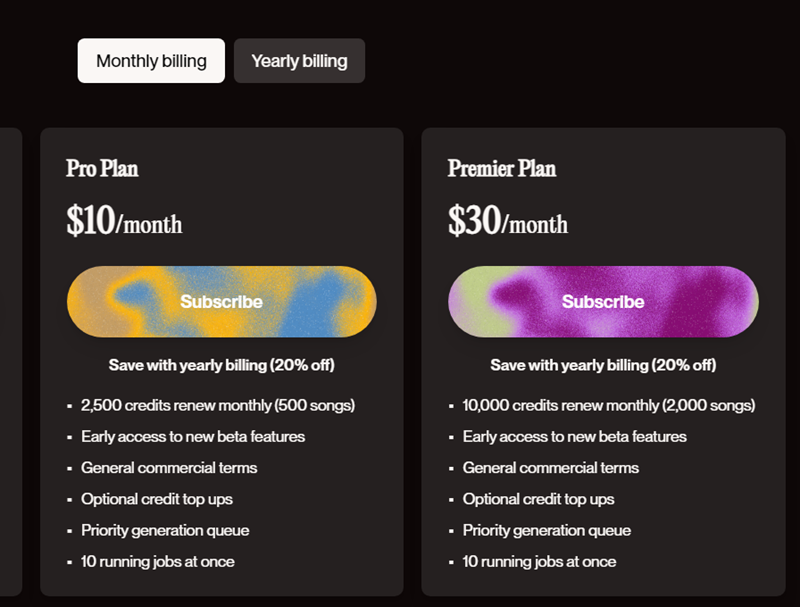This screenshot has width=800, height=607.
Task: Click Optional credit top ups in Pro Plan
Action: (x=157, y=499)
